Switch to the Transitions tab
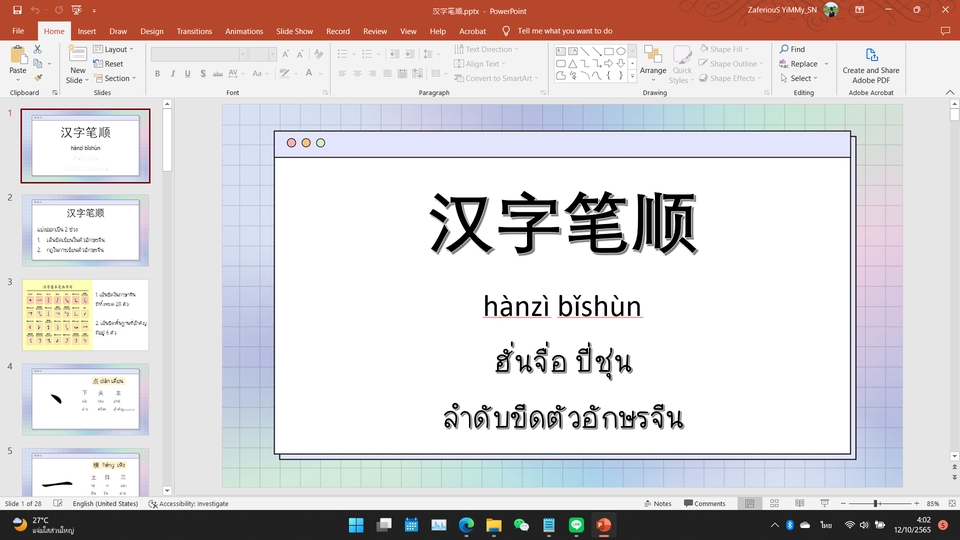The image size is (960, 540). click(194, 31)
